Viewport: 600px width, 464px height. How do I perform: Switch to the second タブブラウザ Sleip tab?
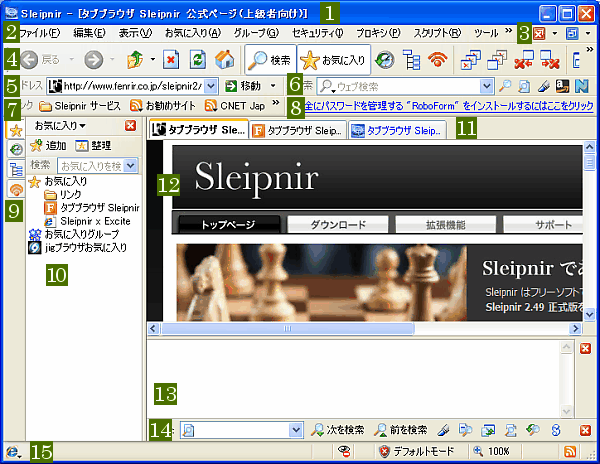point(298,131)
